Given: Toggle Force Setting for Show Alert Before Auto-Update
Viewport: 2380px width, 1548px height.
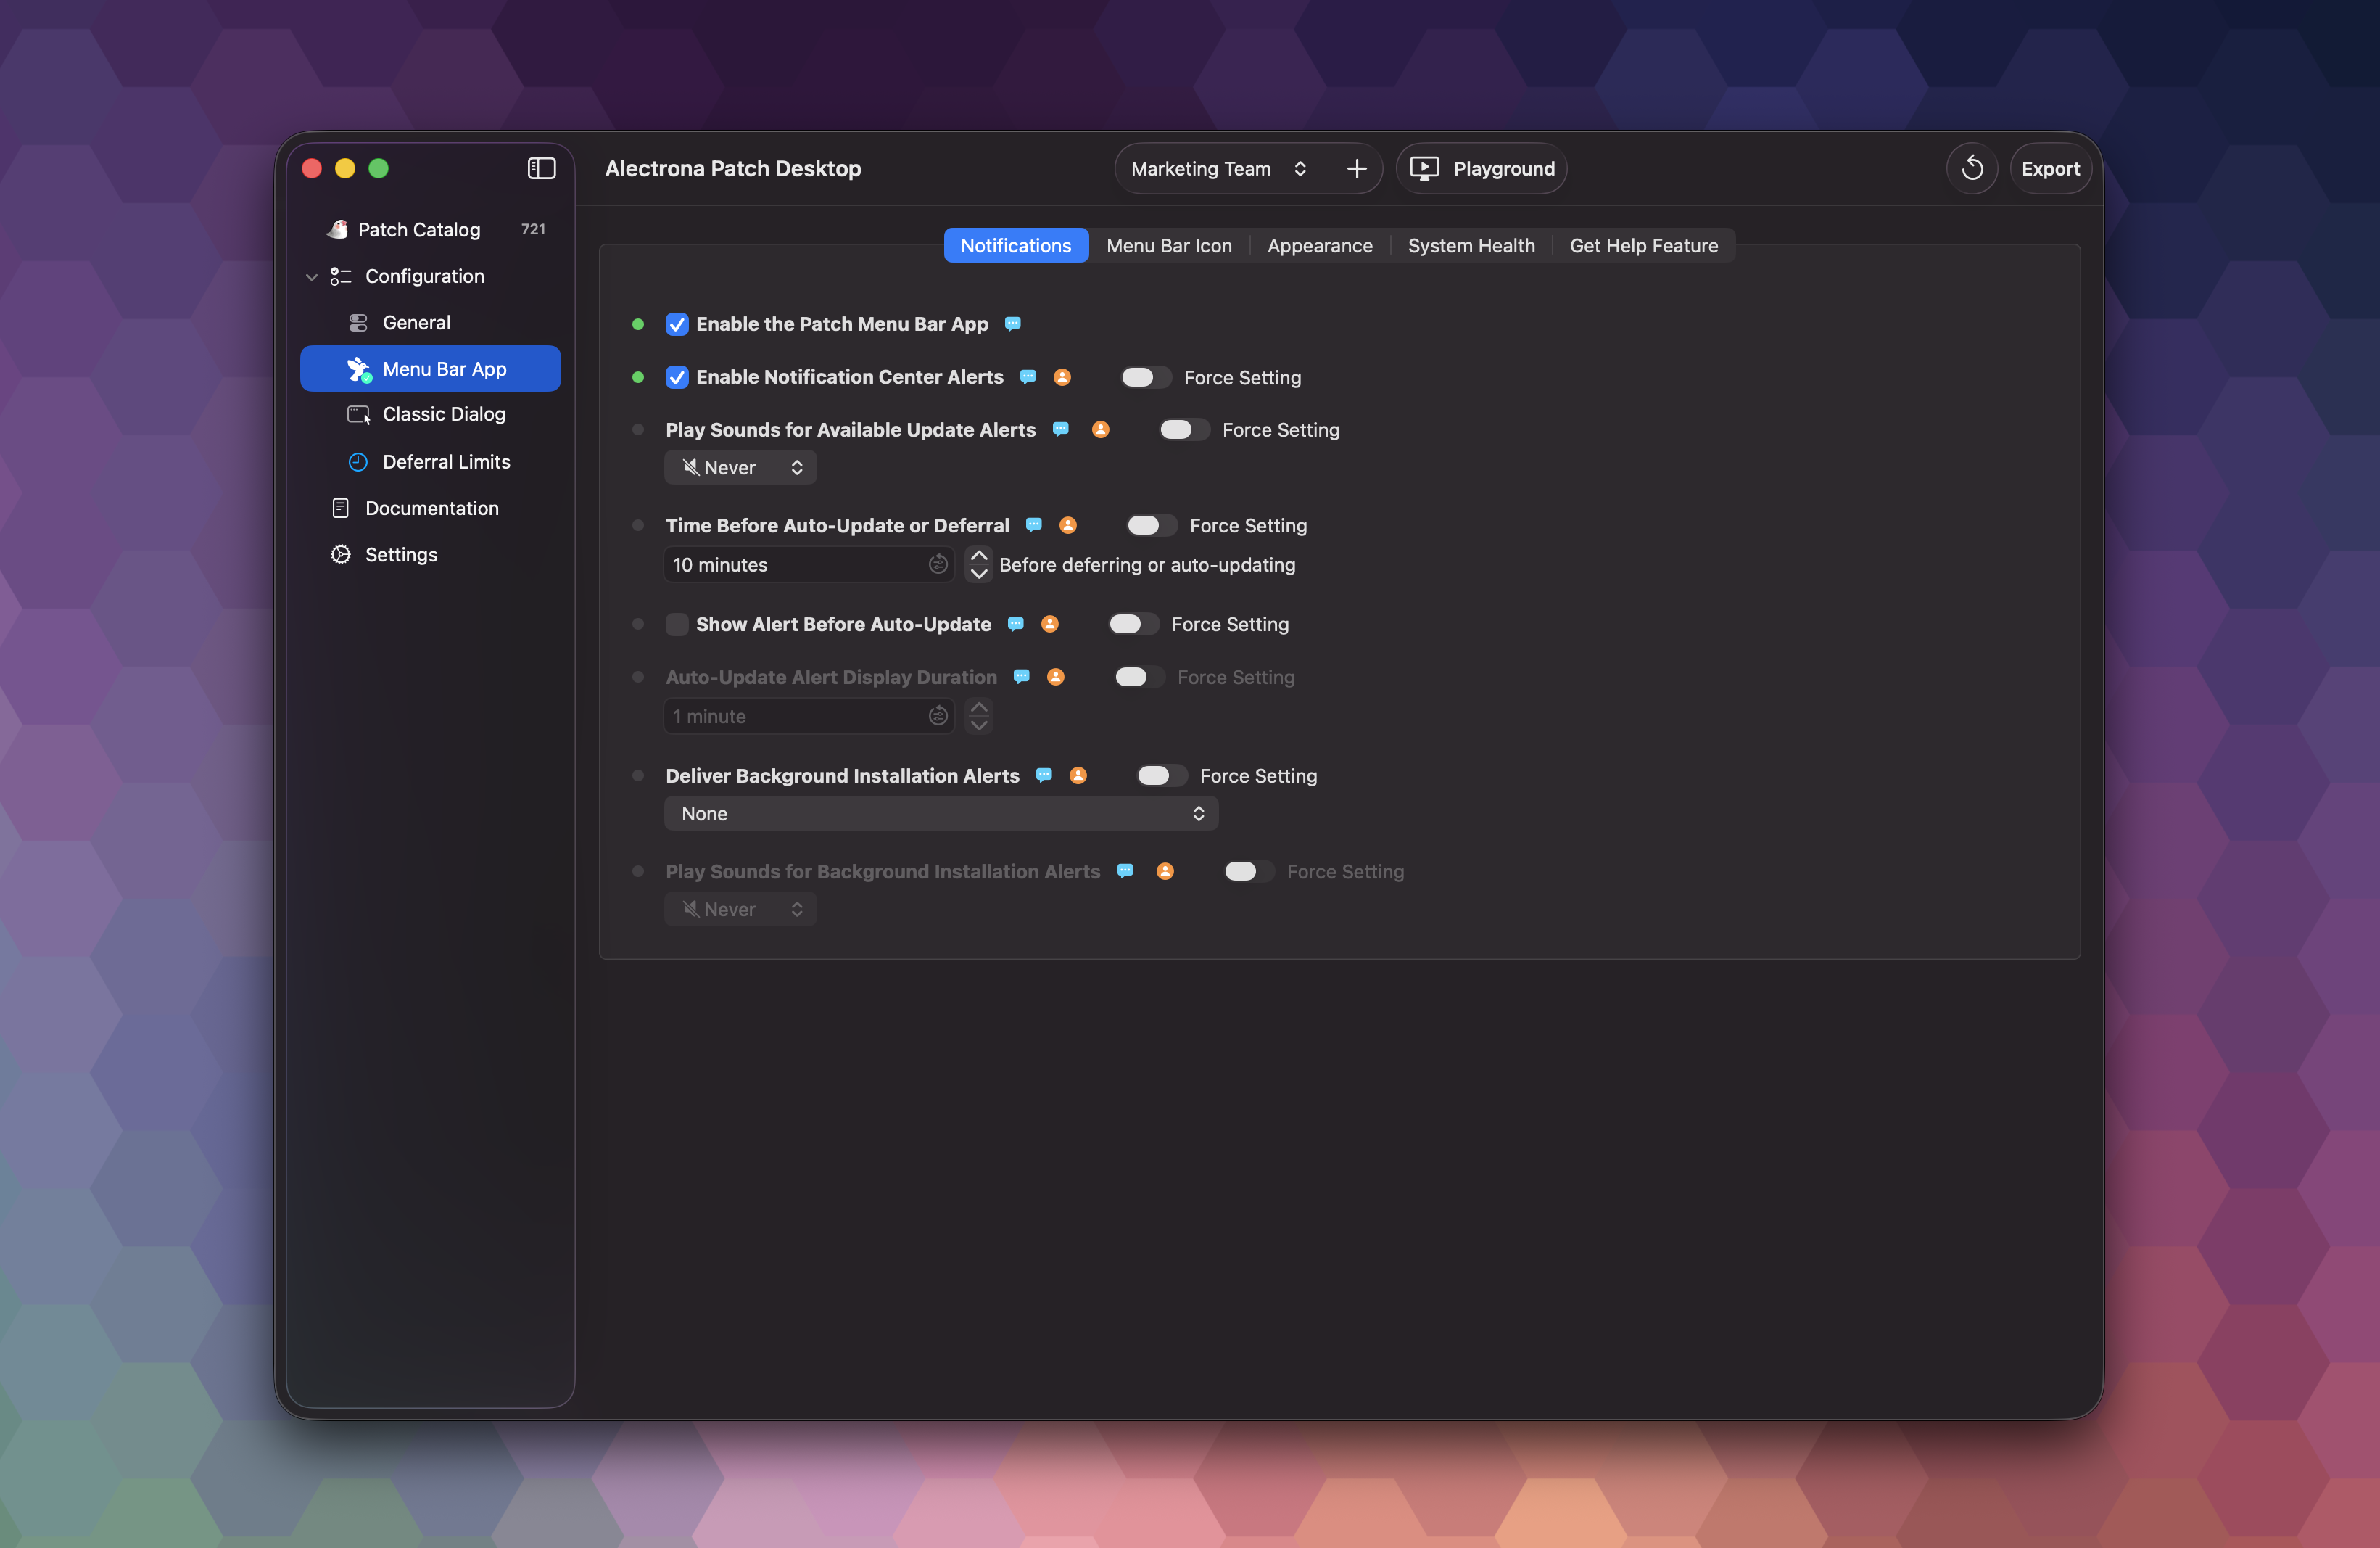Looking at the screenshot, I should tap(1133, 624).
